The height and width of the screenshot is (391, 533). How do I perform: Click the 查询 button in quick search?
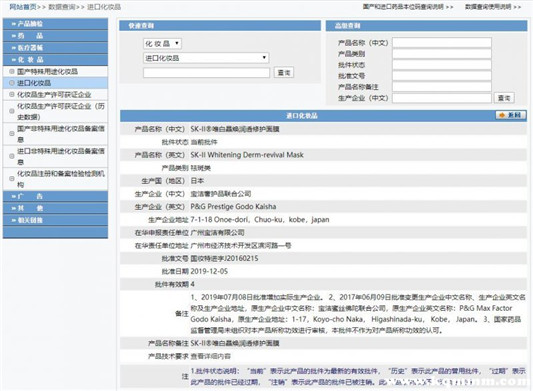pos(284,72)
